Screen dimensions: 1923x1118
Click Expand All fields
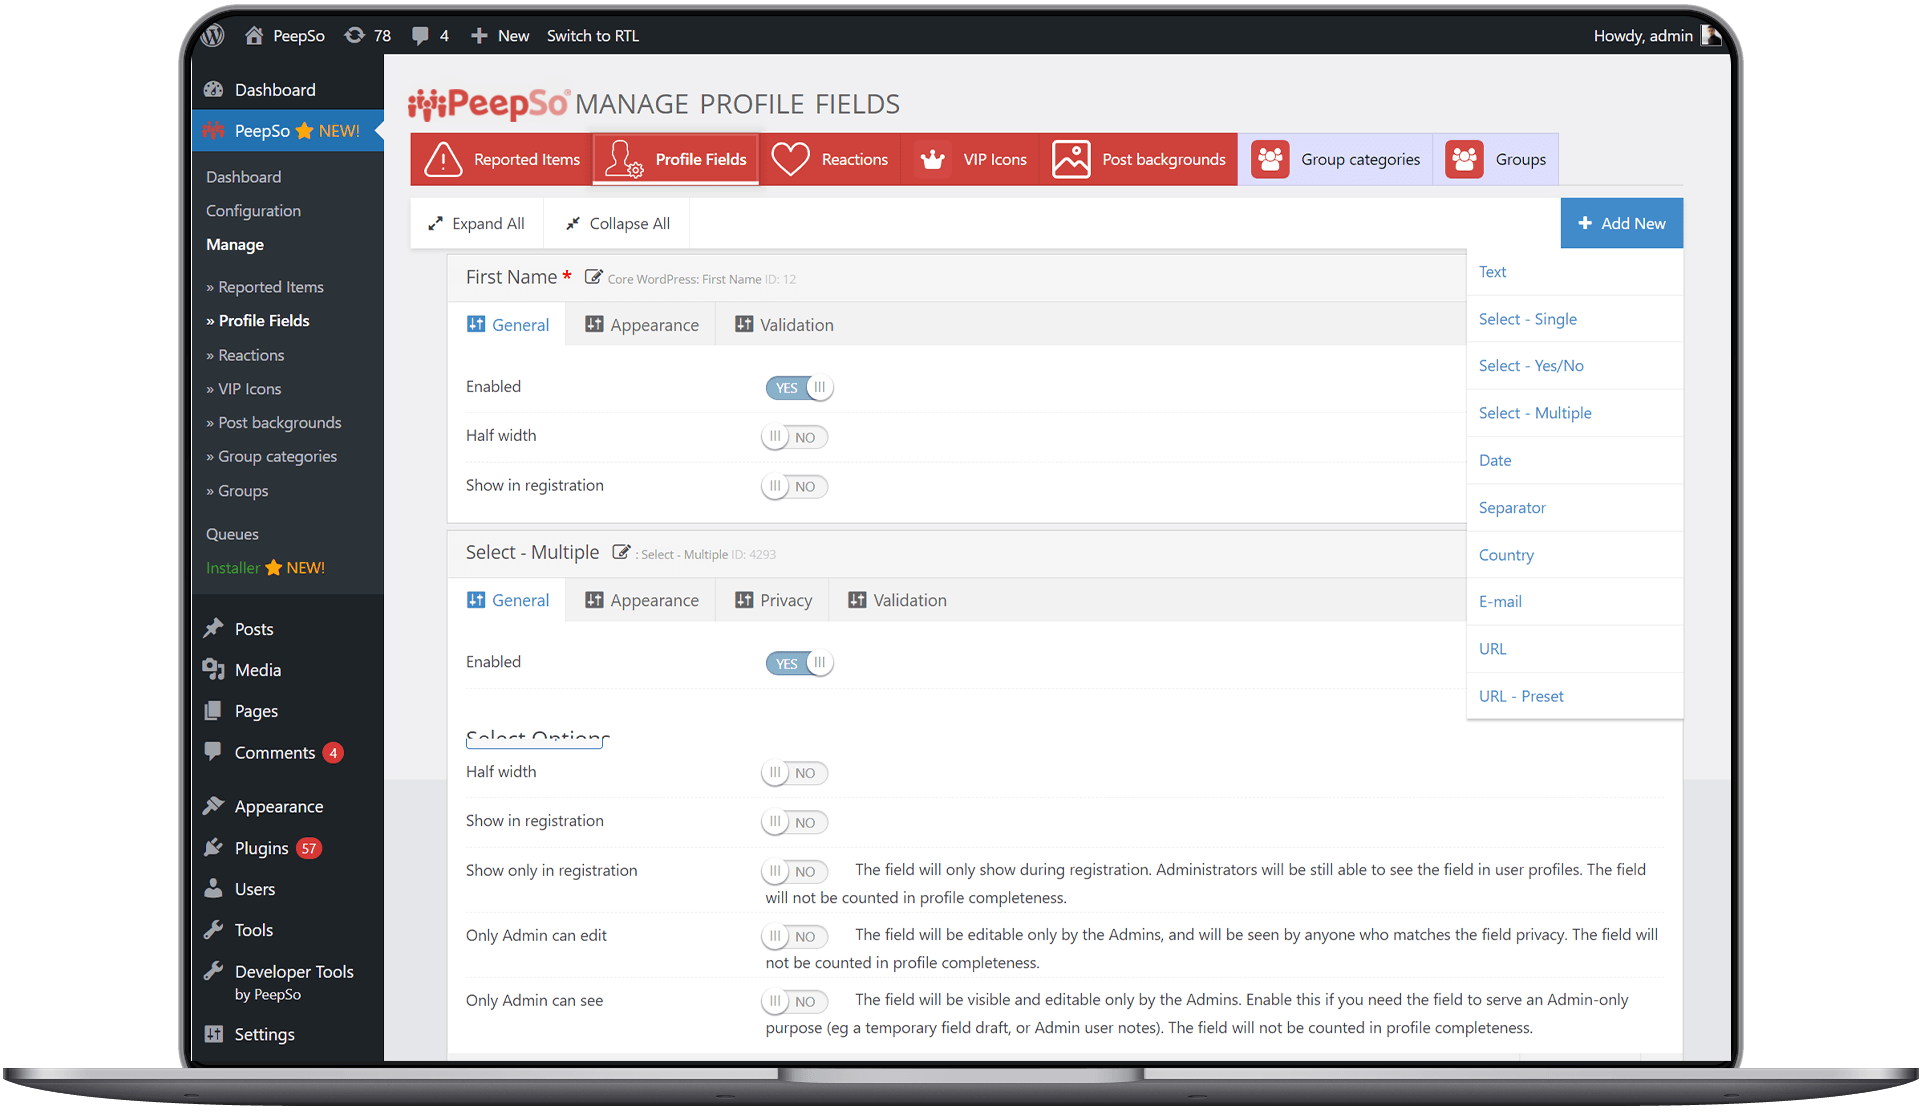pyautogui.click(x=477, y=223)
